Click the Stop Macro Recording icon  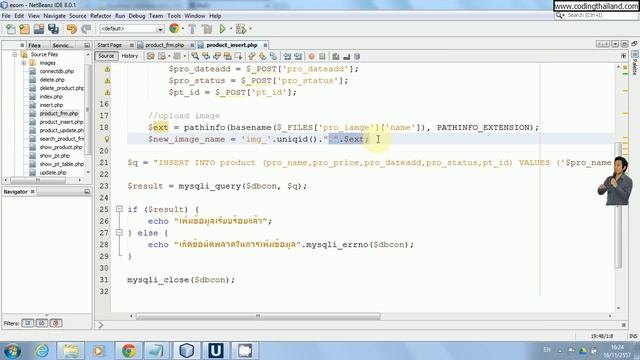click(322, 56)
